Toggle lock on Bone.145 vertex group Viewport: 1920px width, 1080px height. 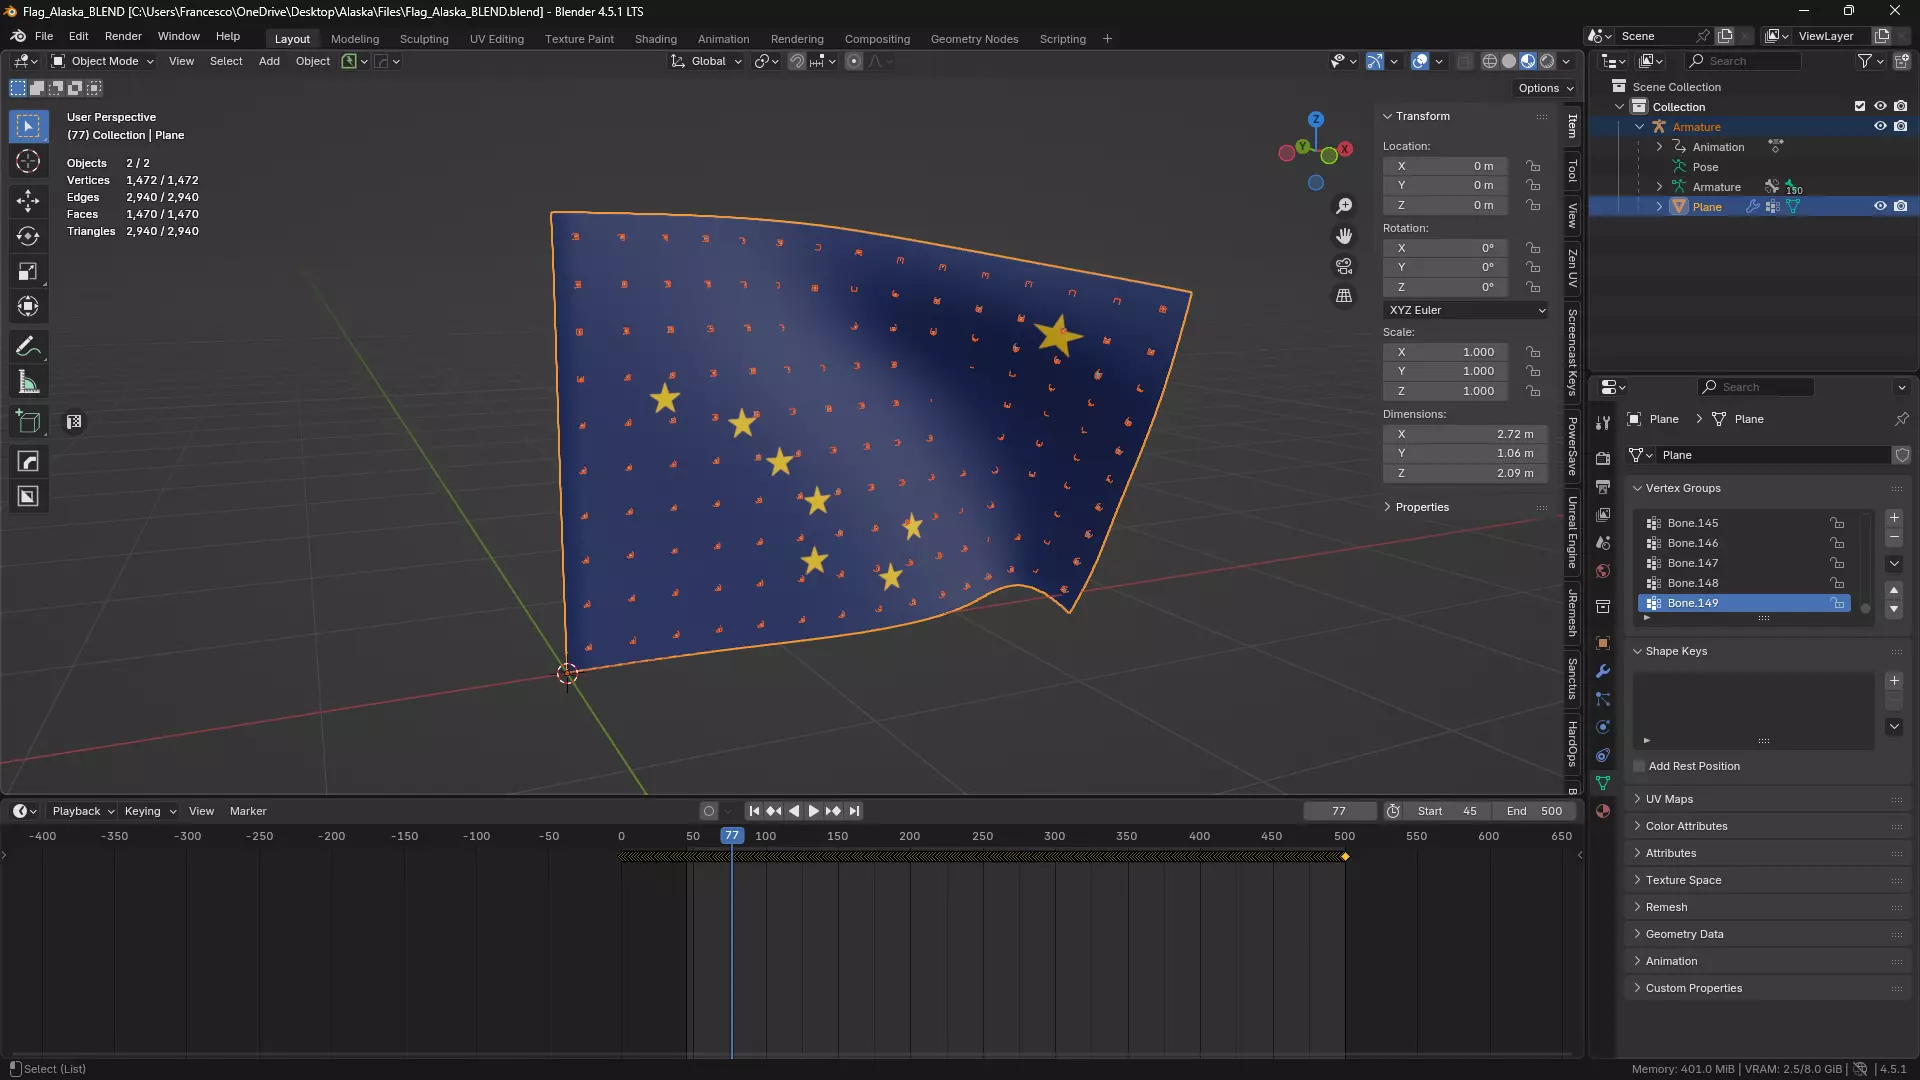pos(1837,523)
